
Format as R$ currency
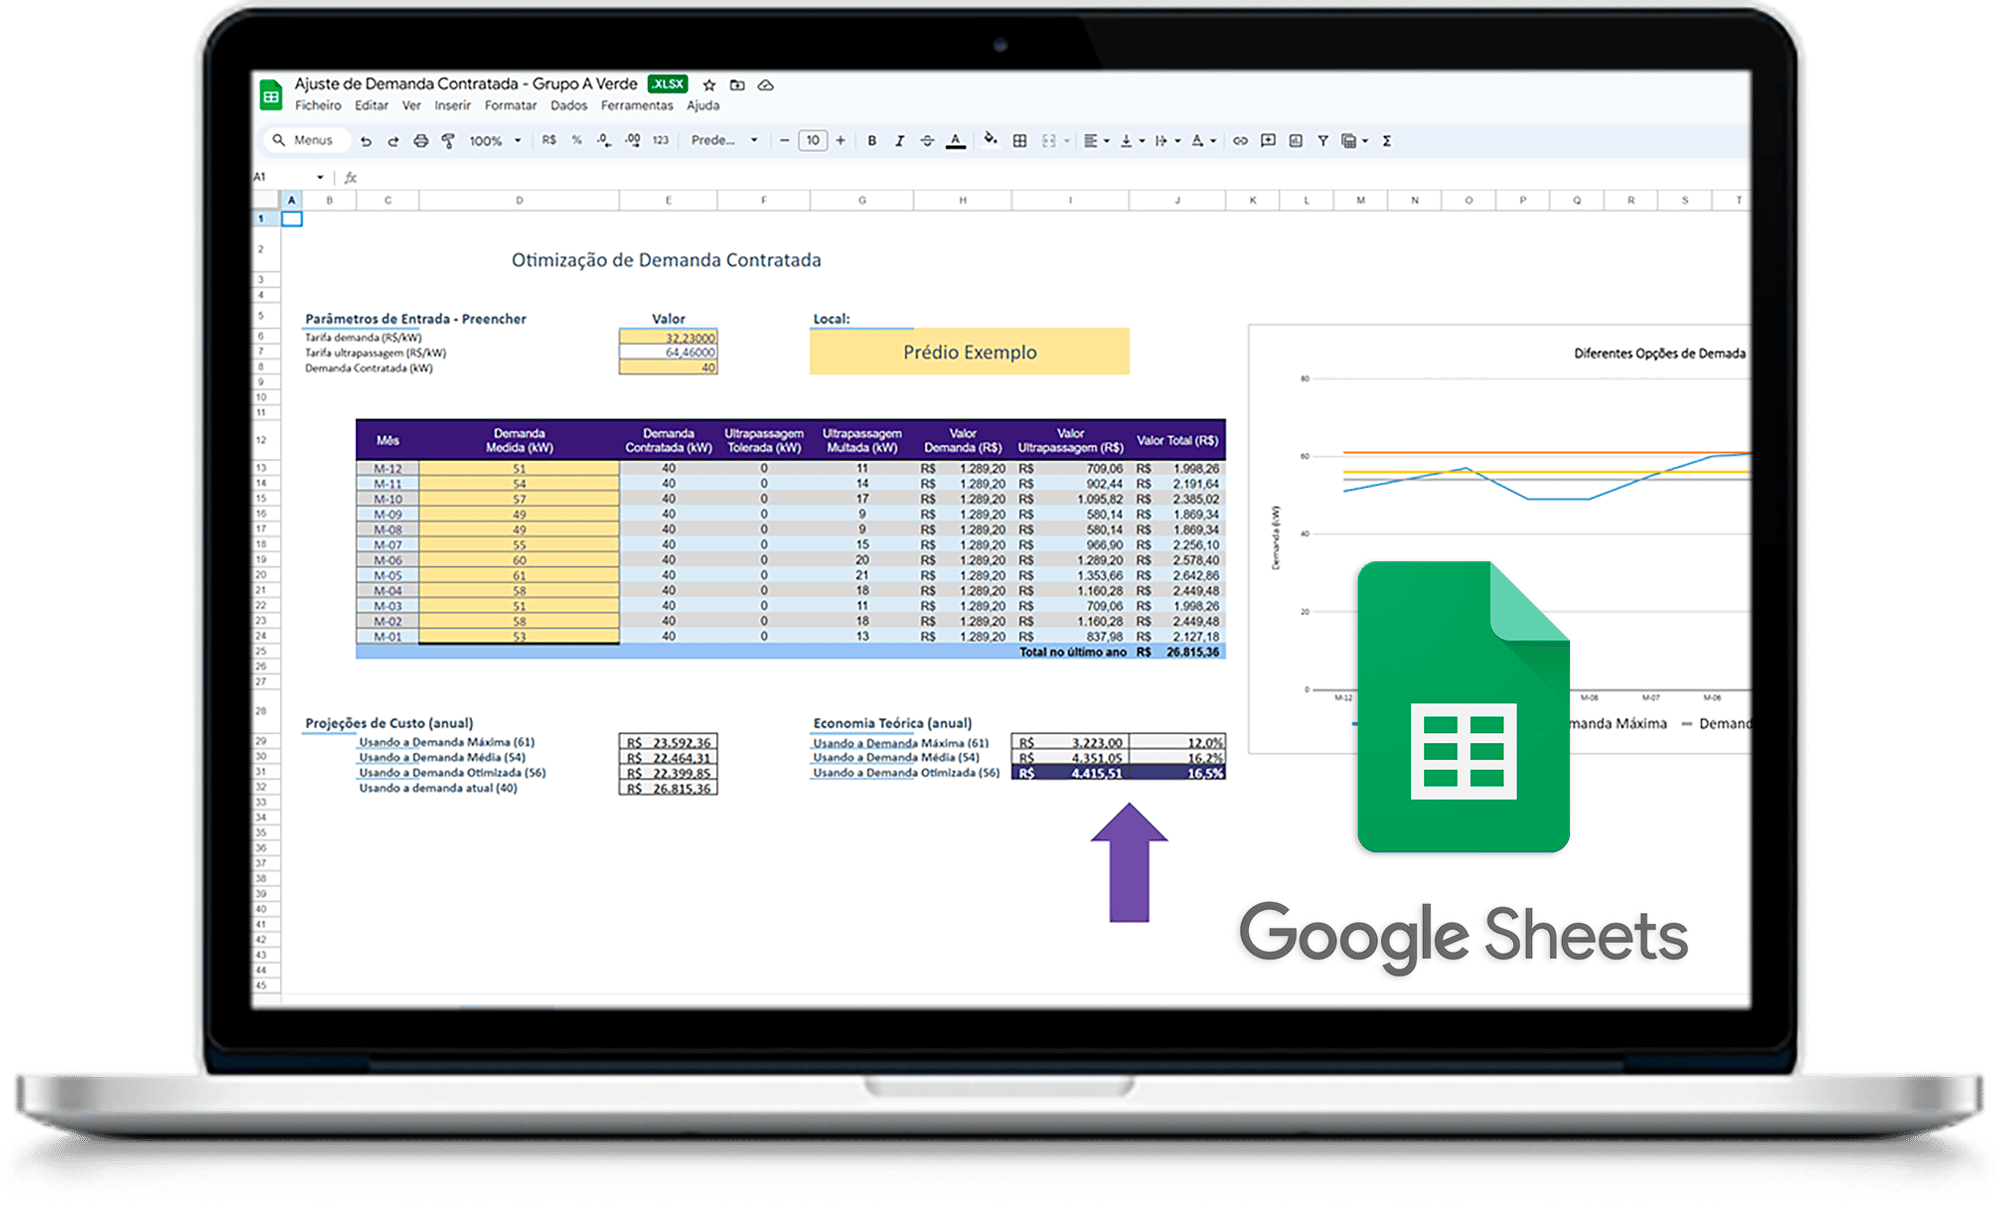point(549,141)
